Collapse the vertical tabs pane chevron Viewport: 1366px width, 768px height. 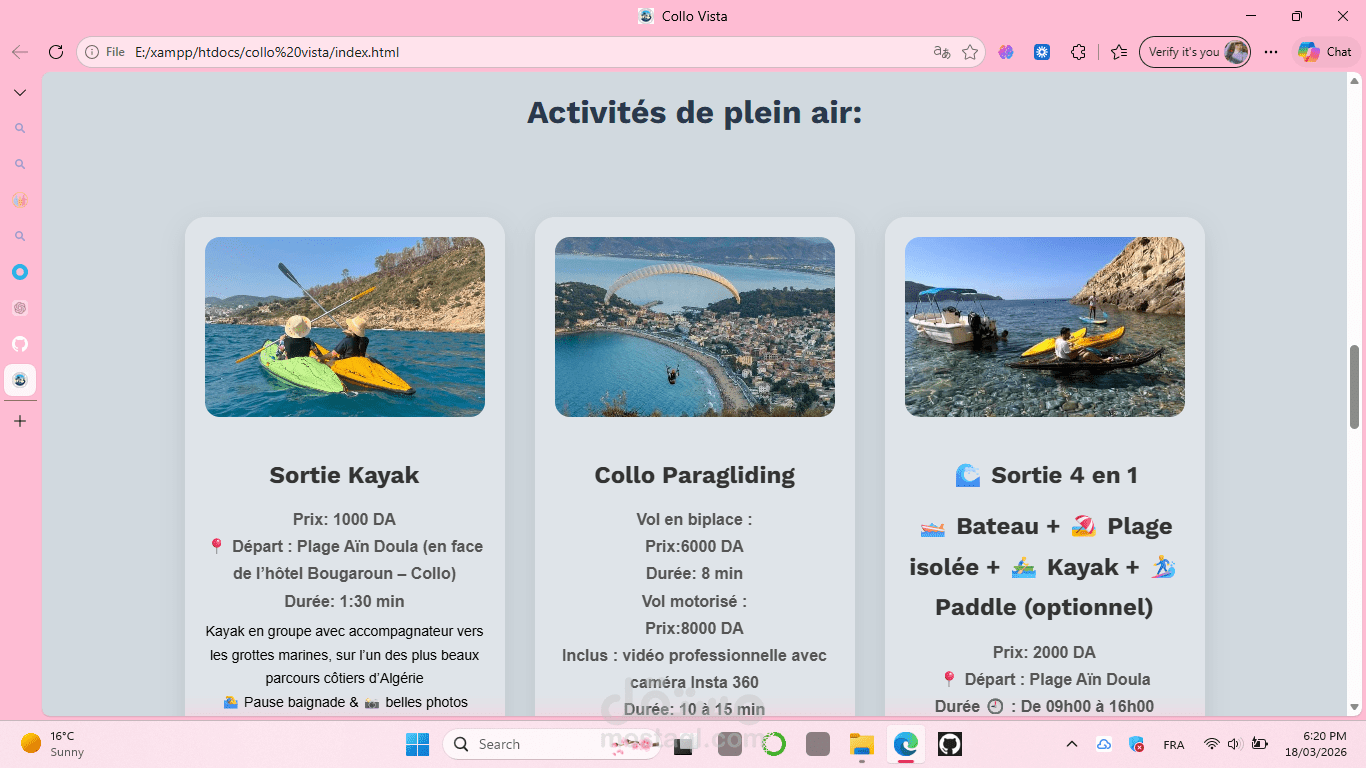(x=20, y=93)
